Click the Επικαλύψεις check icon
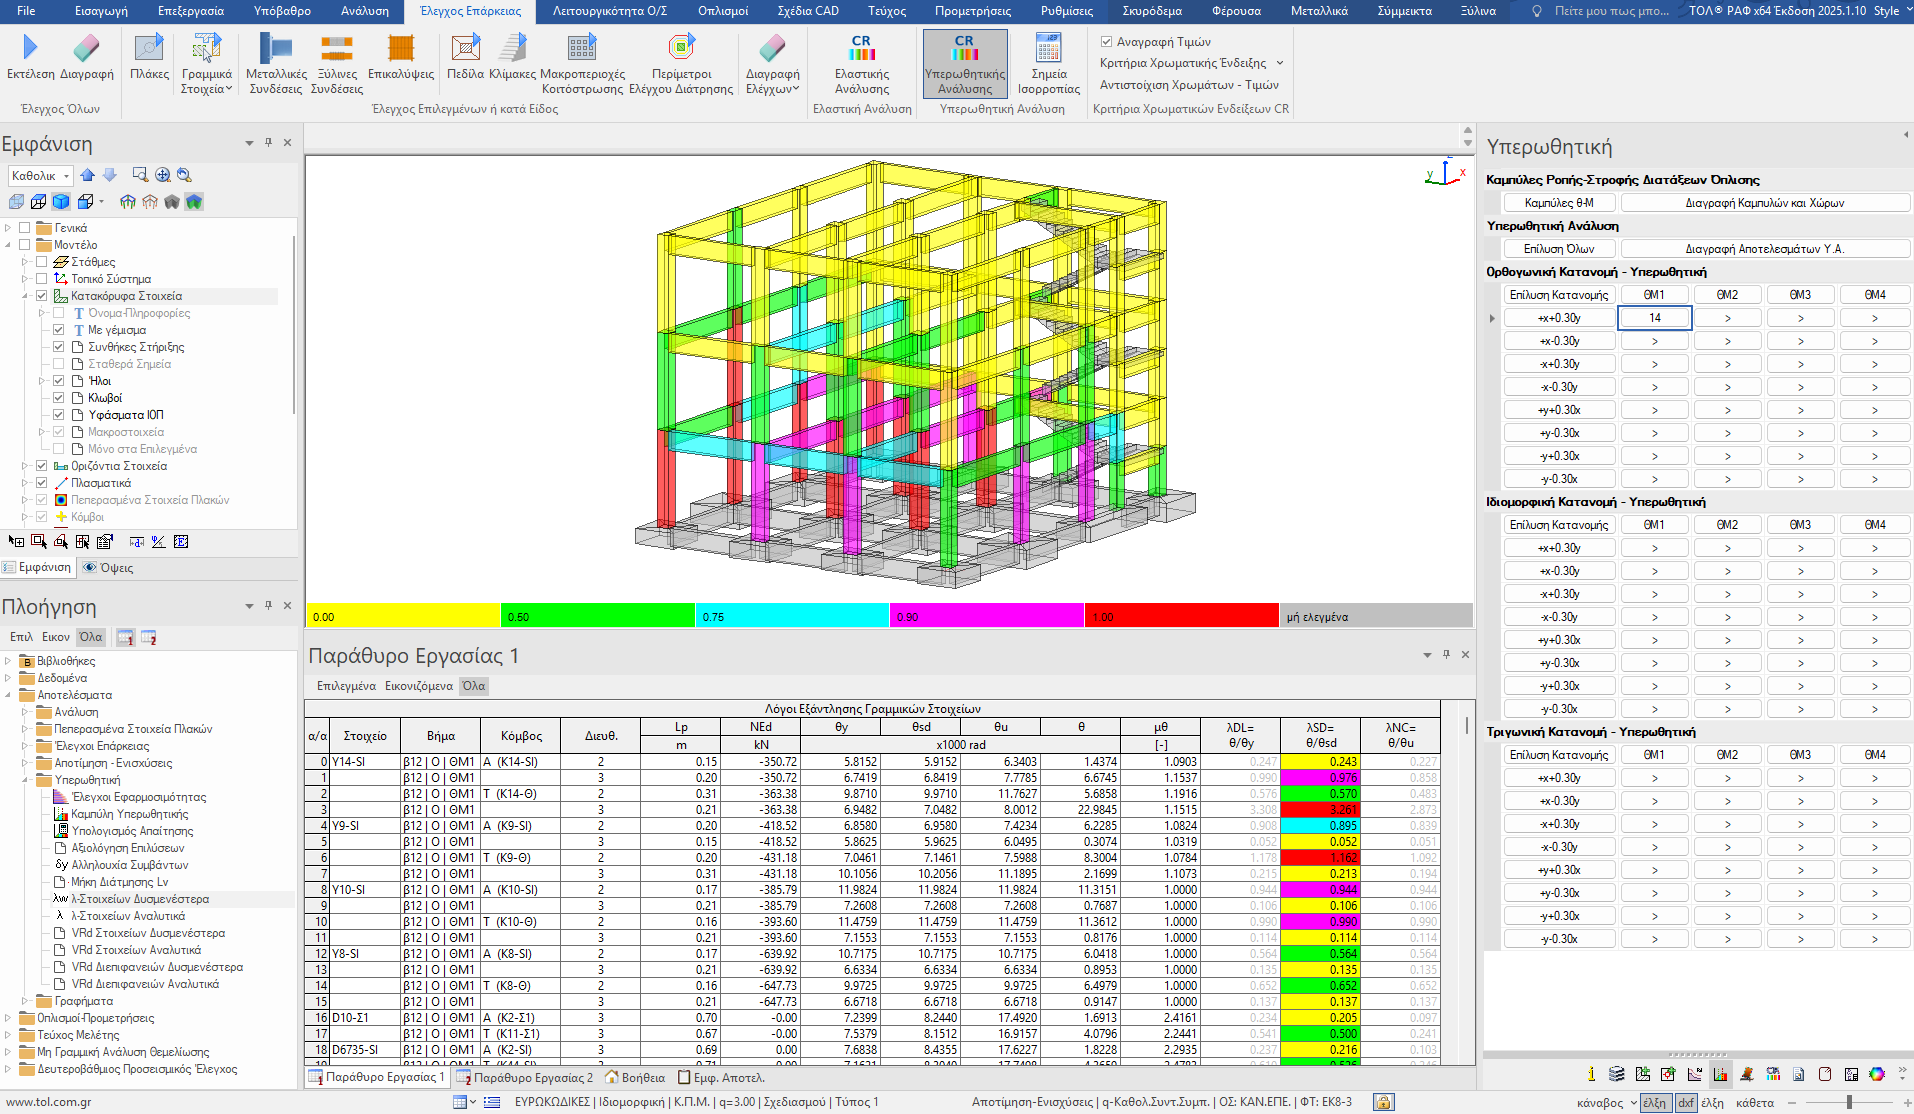Image resolution: width=1914 pixels, height=1114 pixels. 400,49
